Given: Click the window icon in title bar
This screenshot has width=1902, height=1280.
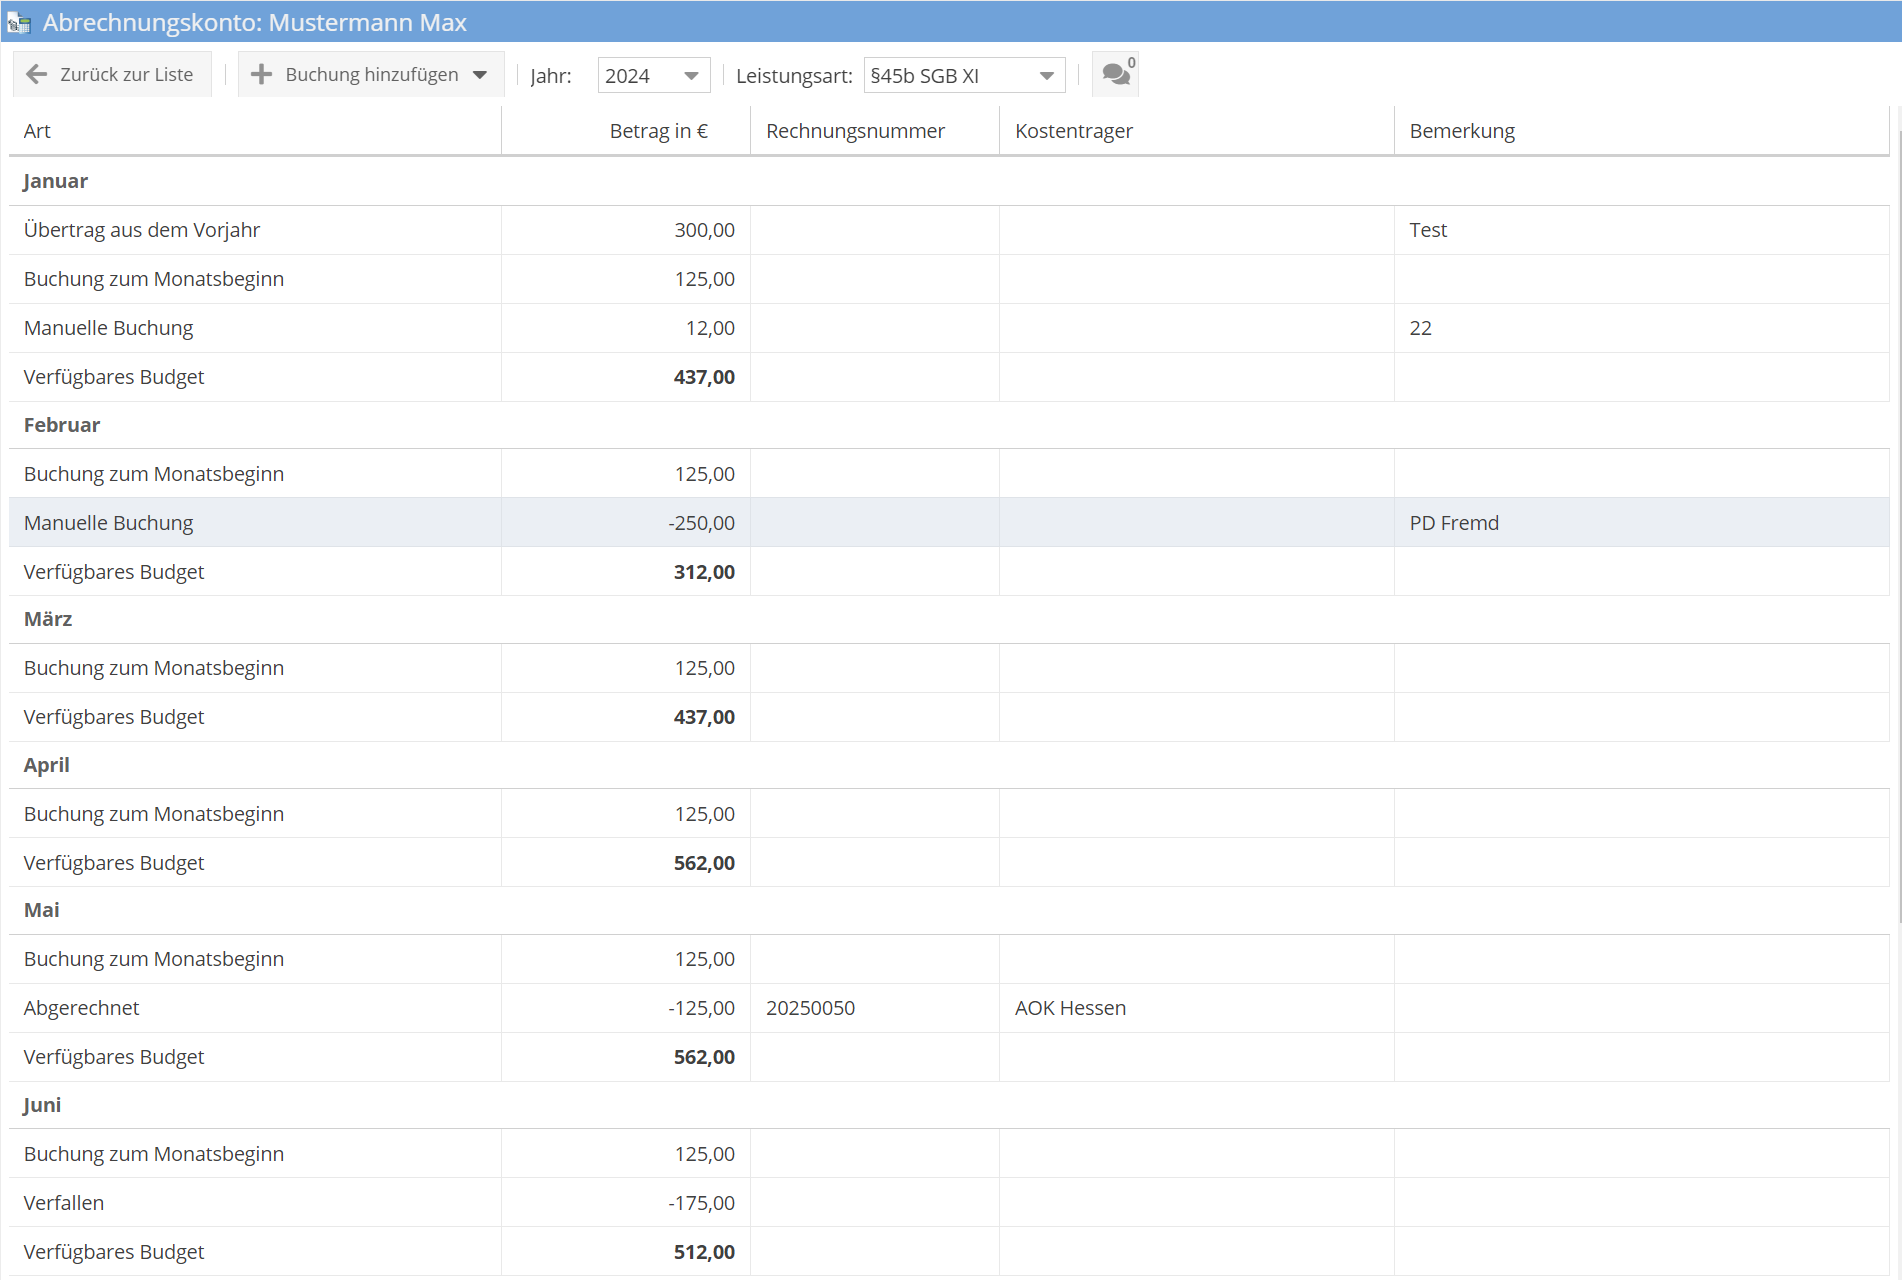Looking at the screenshot, I should [x=19, y=22].
